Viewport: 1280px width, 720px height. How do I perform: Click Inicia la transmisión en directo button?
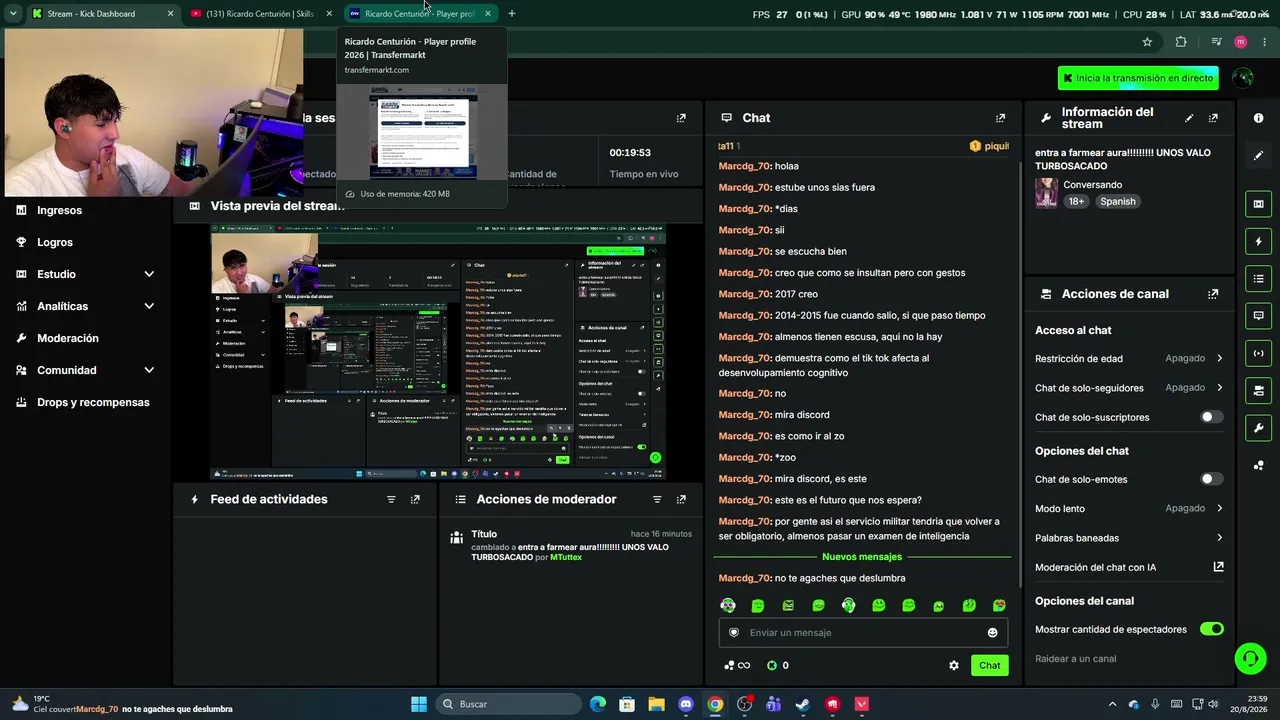pyautogui.click(x=1138, y=78)
